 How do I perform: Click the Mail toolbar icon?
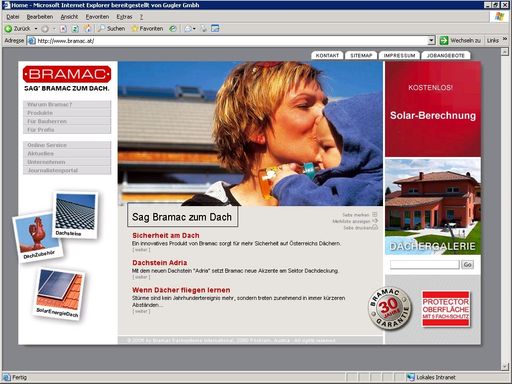pyautogui.click(x=188, y=29)
